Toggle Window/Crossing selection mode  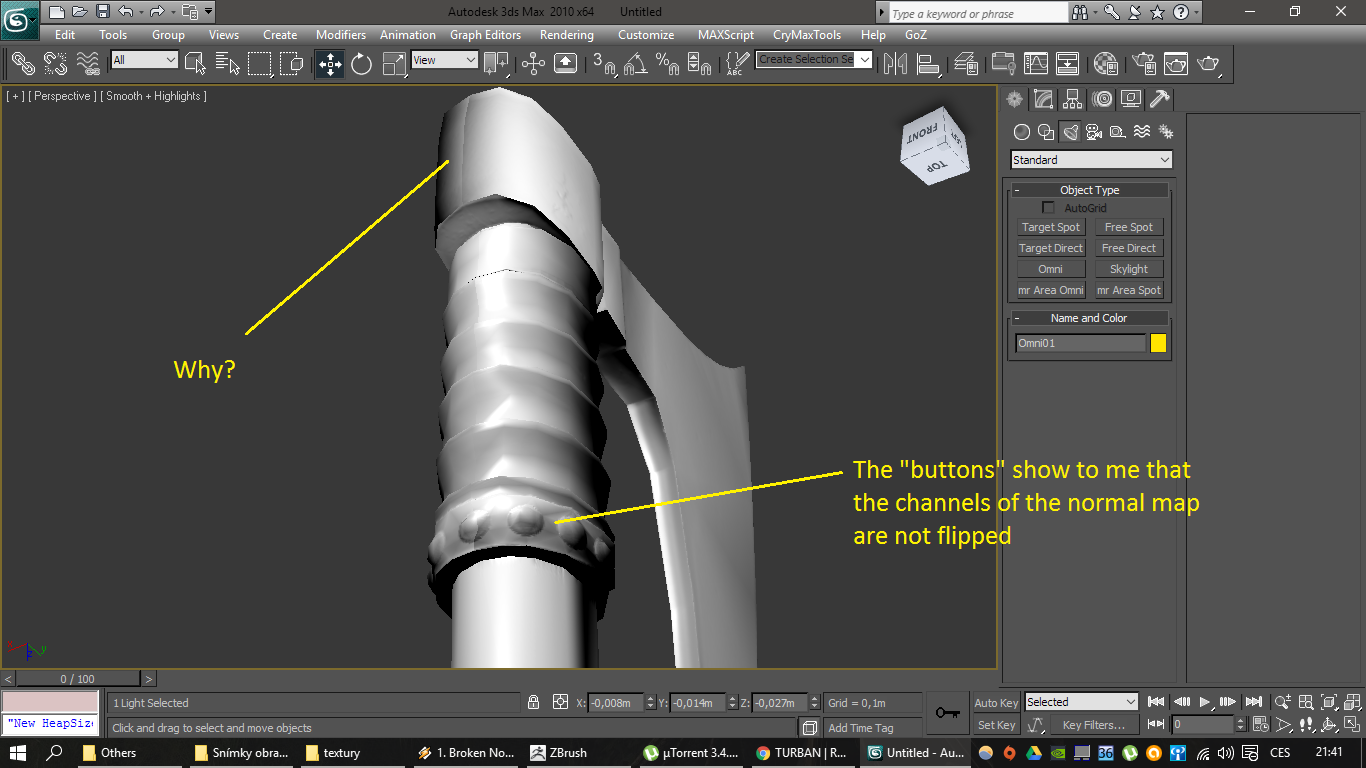pos(291,64)
